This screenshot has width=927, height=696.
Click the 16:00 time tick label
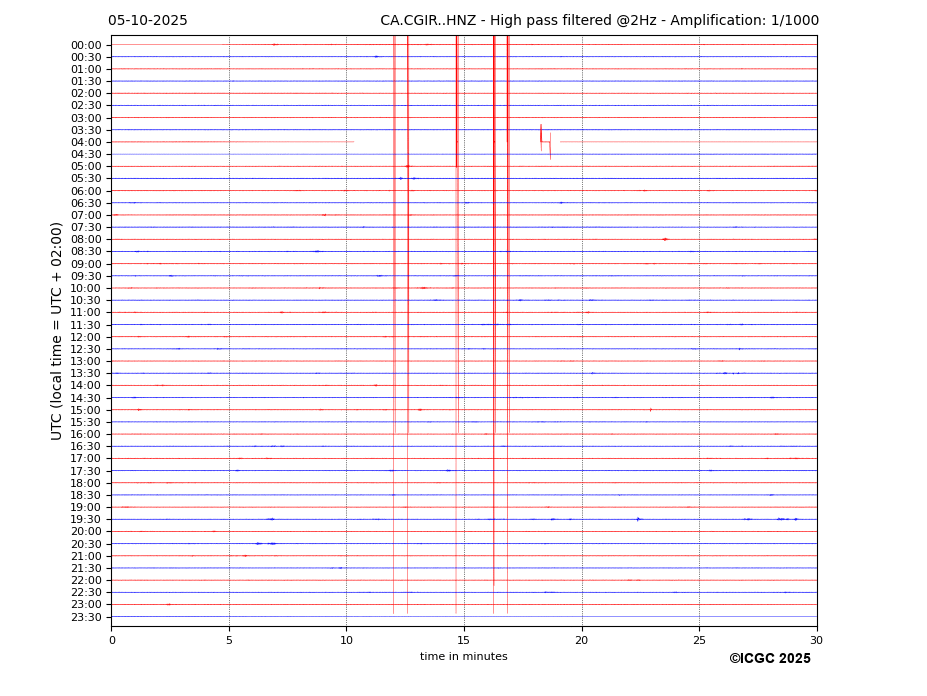[85, 434]
